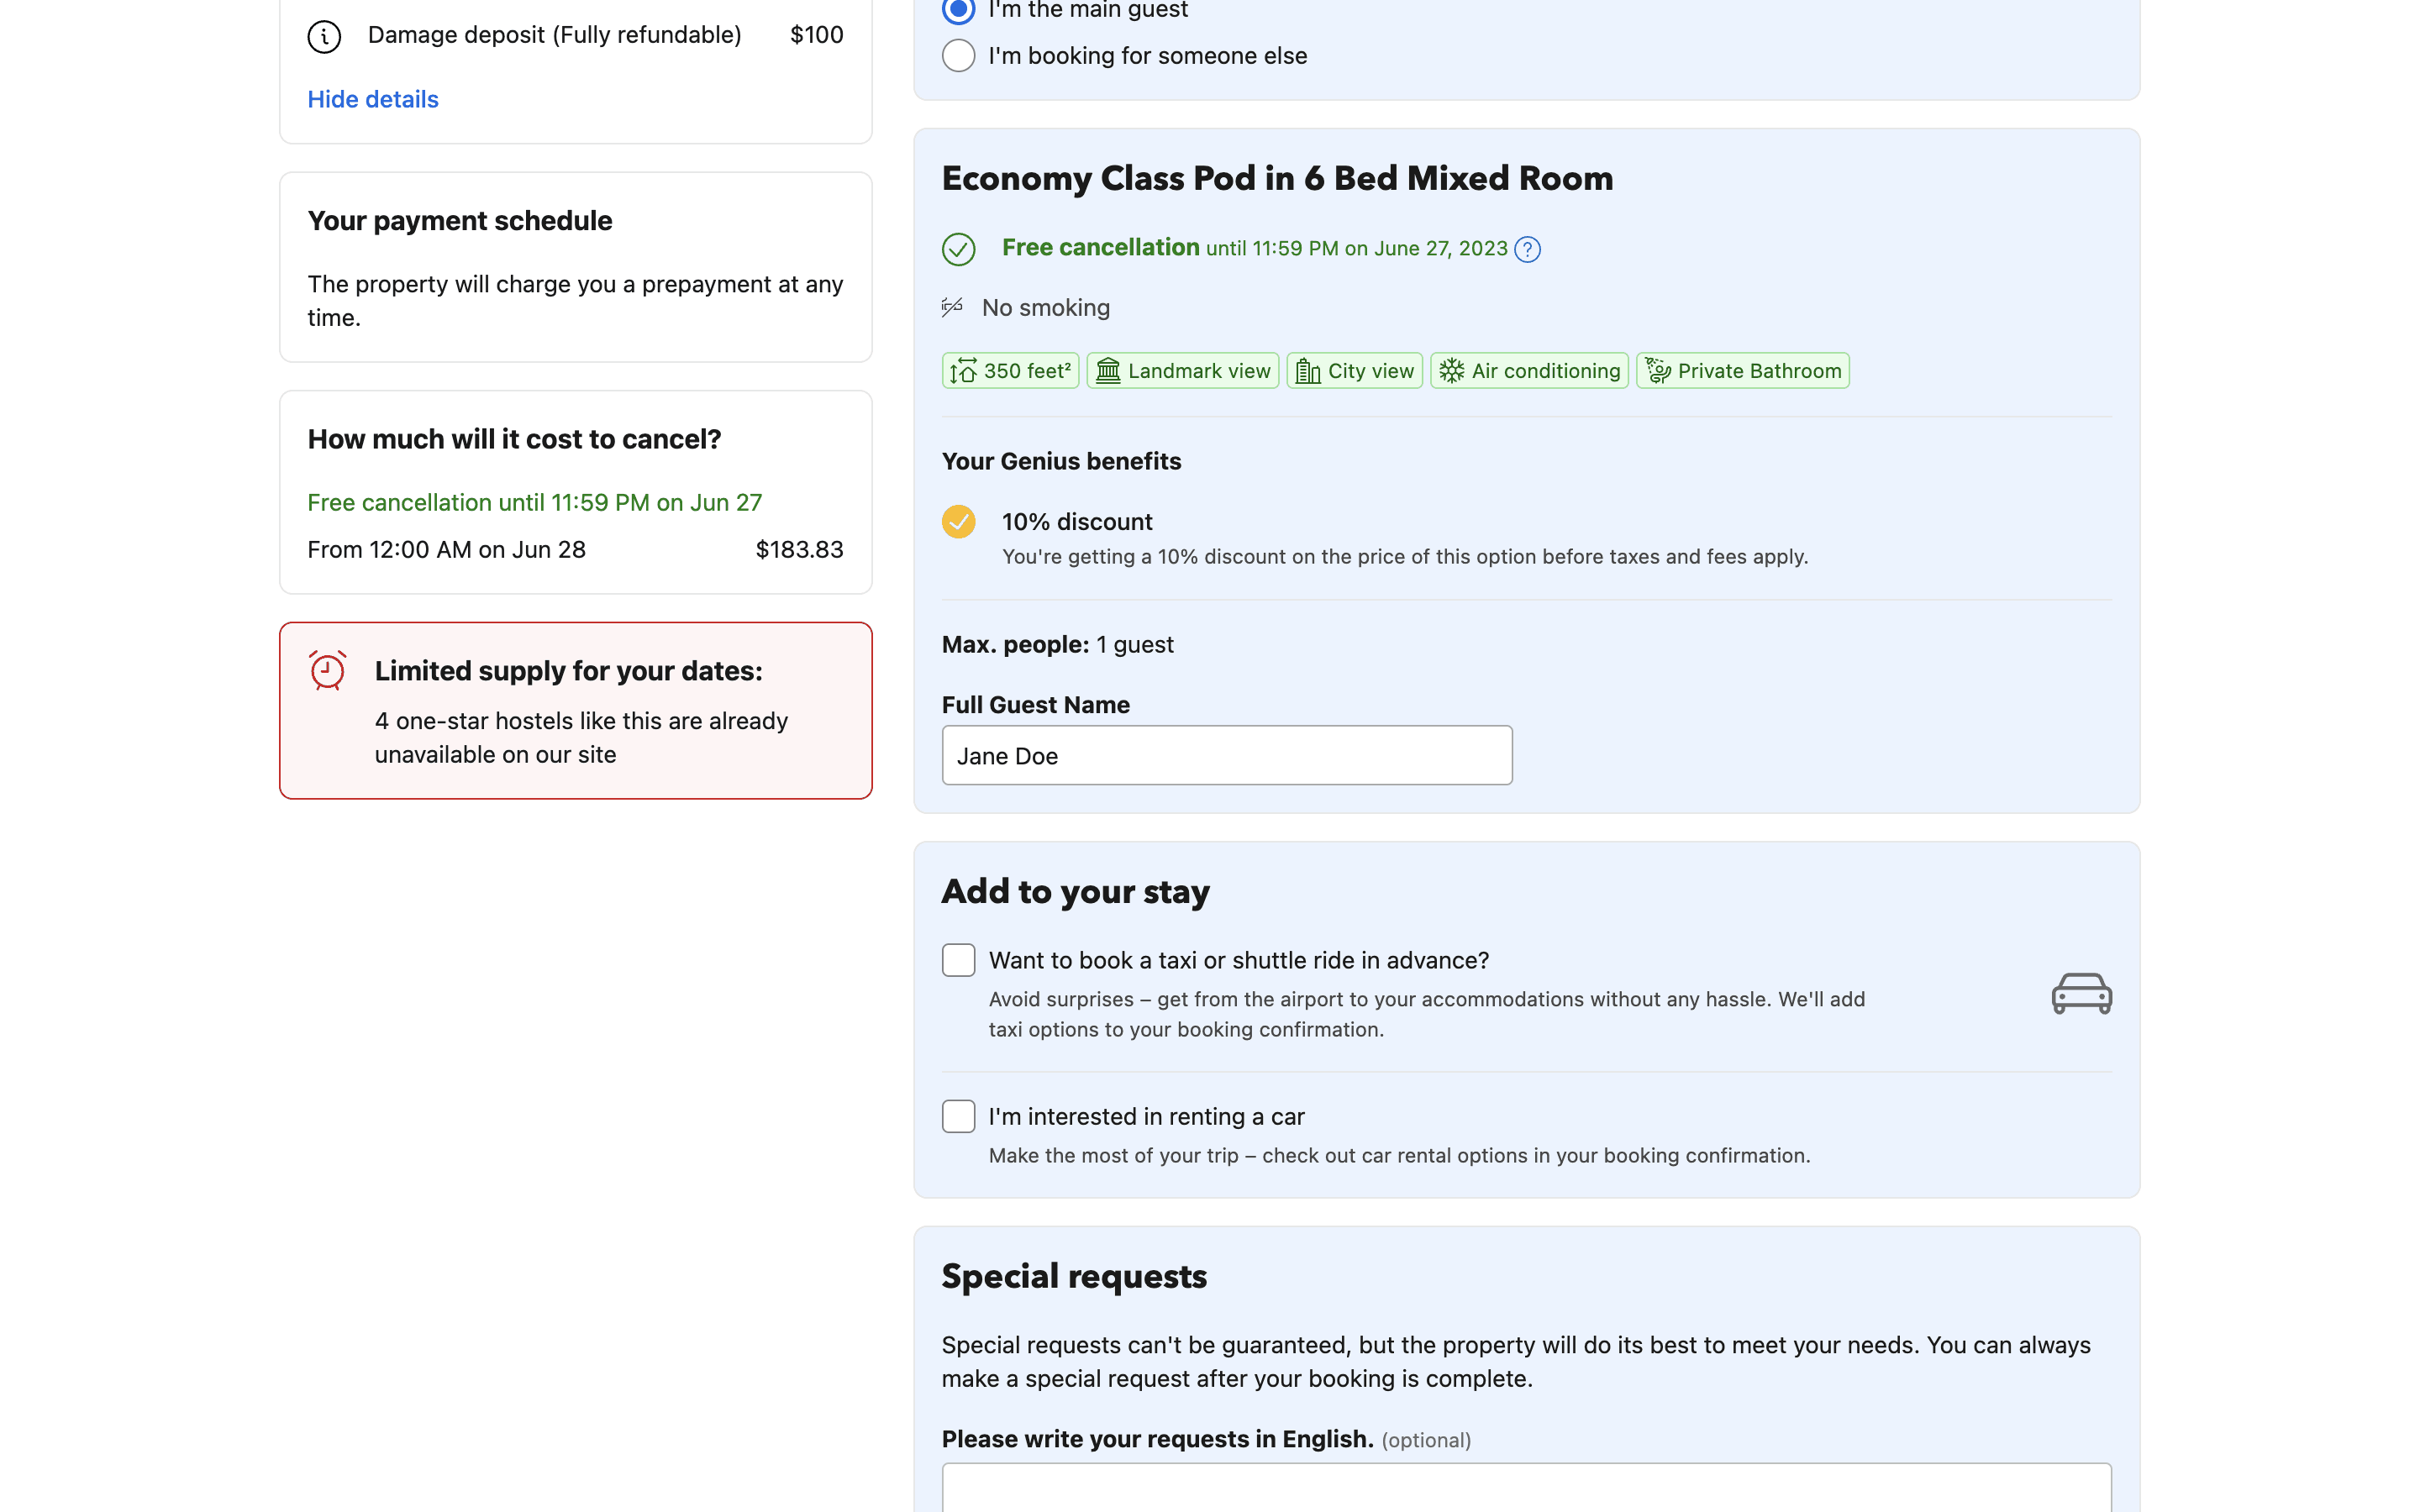Click the no smoking icon
2420x1512 pixels.
(x=952, y=307)
